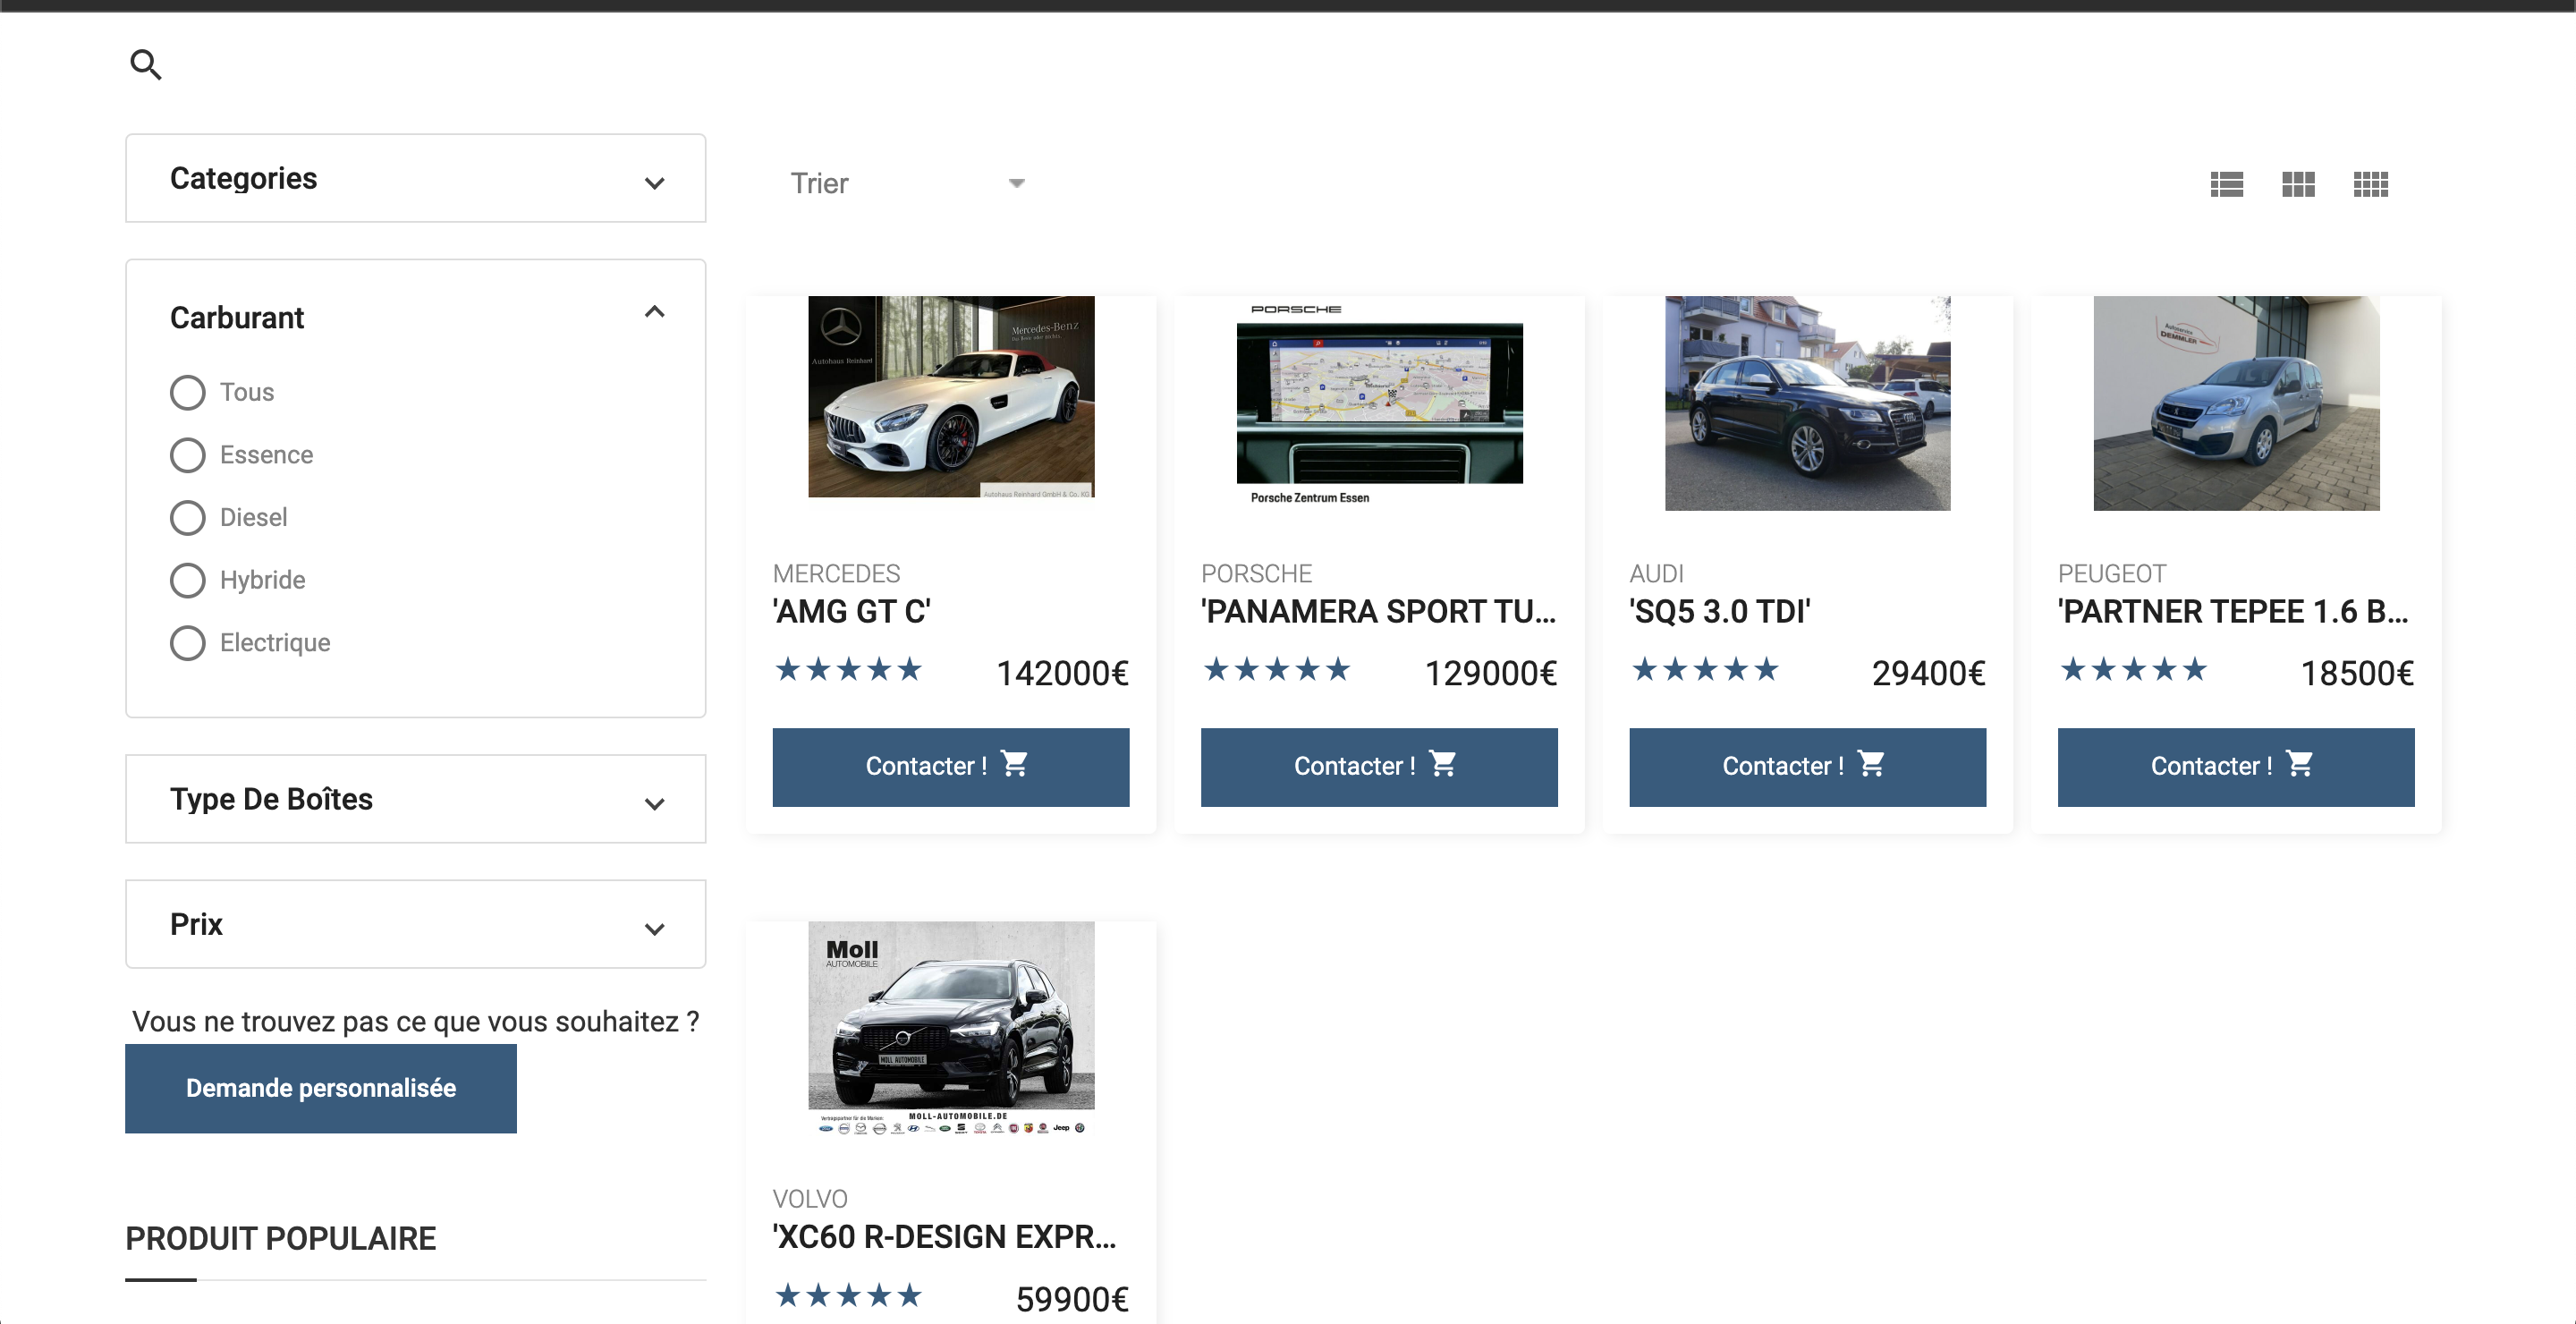The height and width of the screenshot is (1324, 2576).
Task: Click cart icon on Peugeot Contacter button
Action: [2299, 764]
